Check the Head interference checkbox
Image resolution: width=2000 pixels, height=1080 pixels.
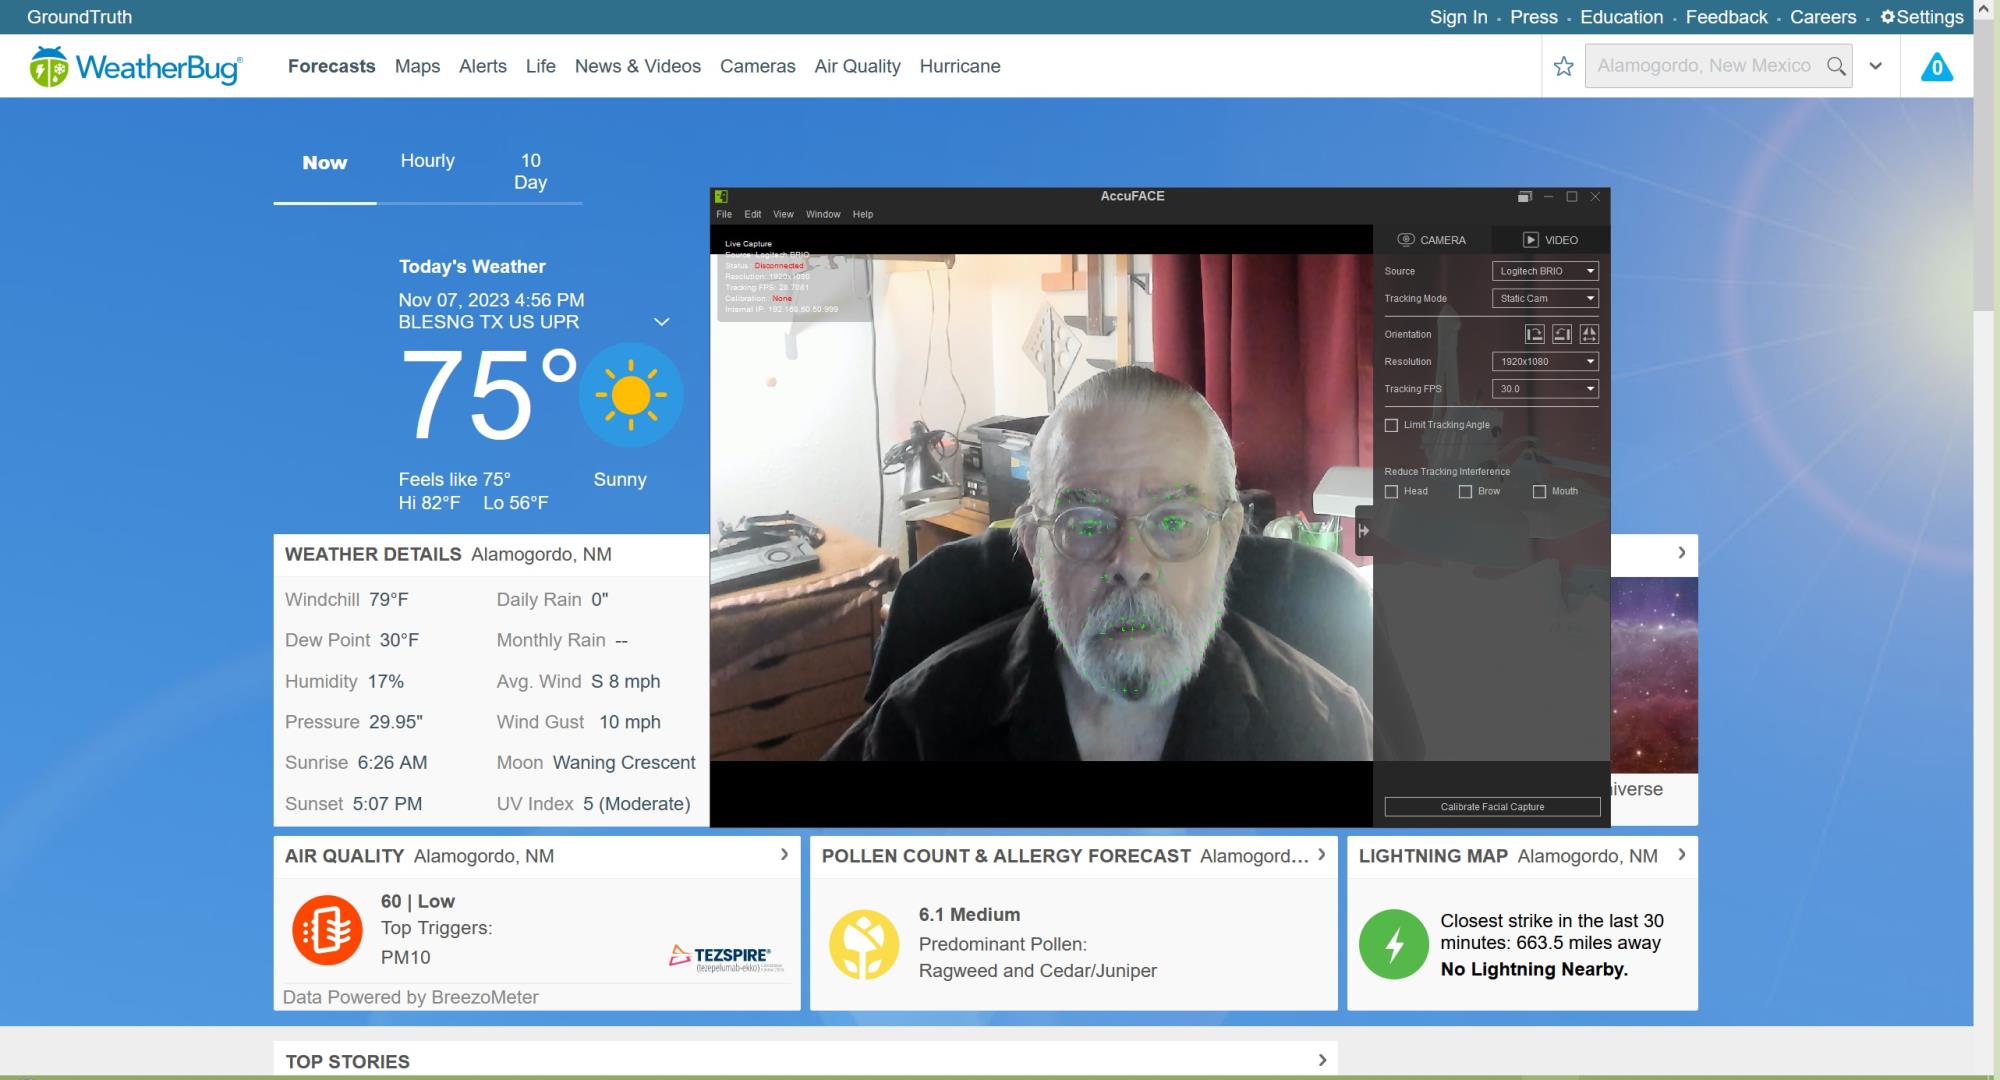point(1391,491)
